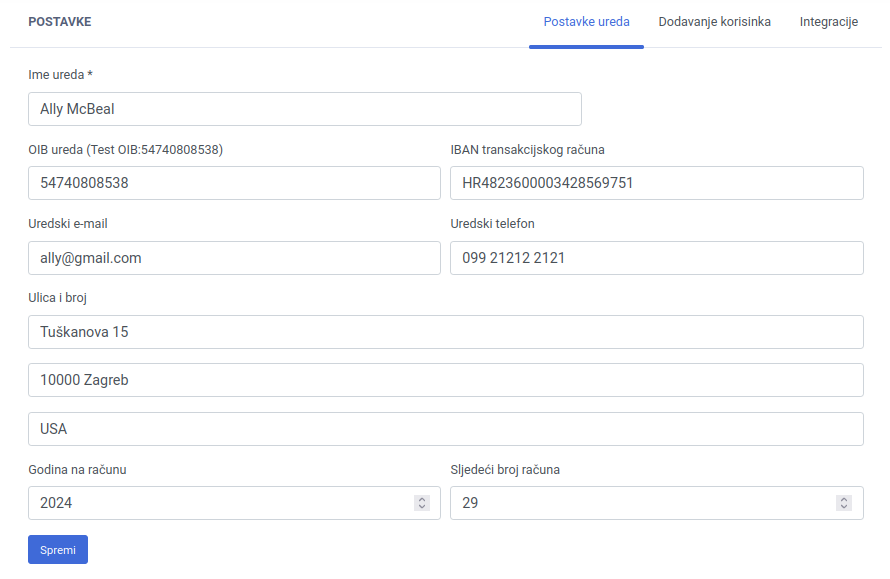This screenshot has height=579, width=890.
Task: Decrease Godina na računu with down arrow
Action: [x=422, y=508]
